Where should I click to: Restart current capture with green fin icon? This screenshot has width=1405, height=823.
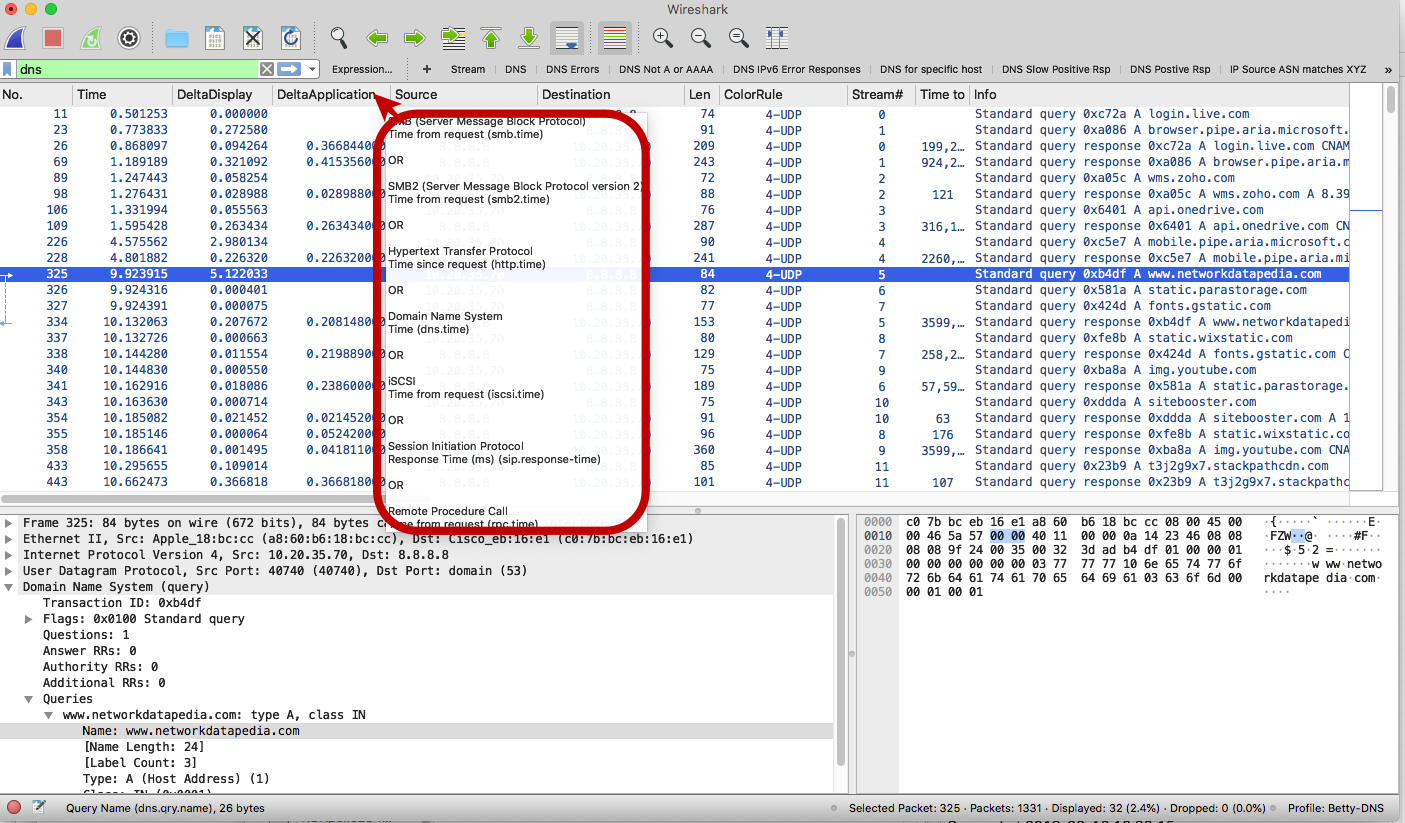91,38
